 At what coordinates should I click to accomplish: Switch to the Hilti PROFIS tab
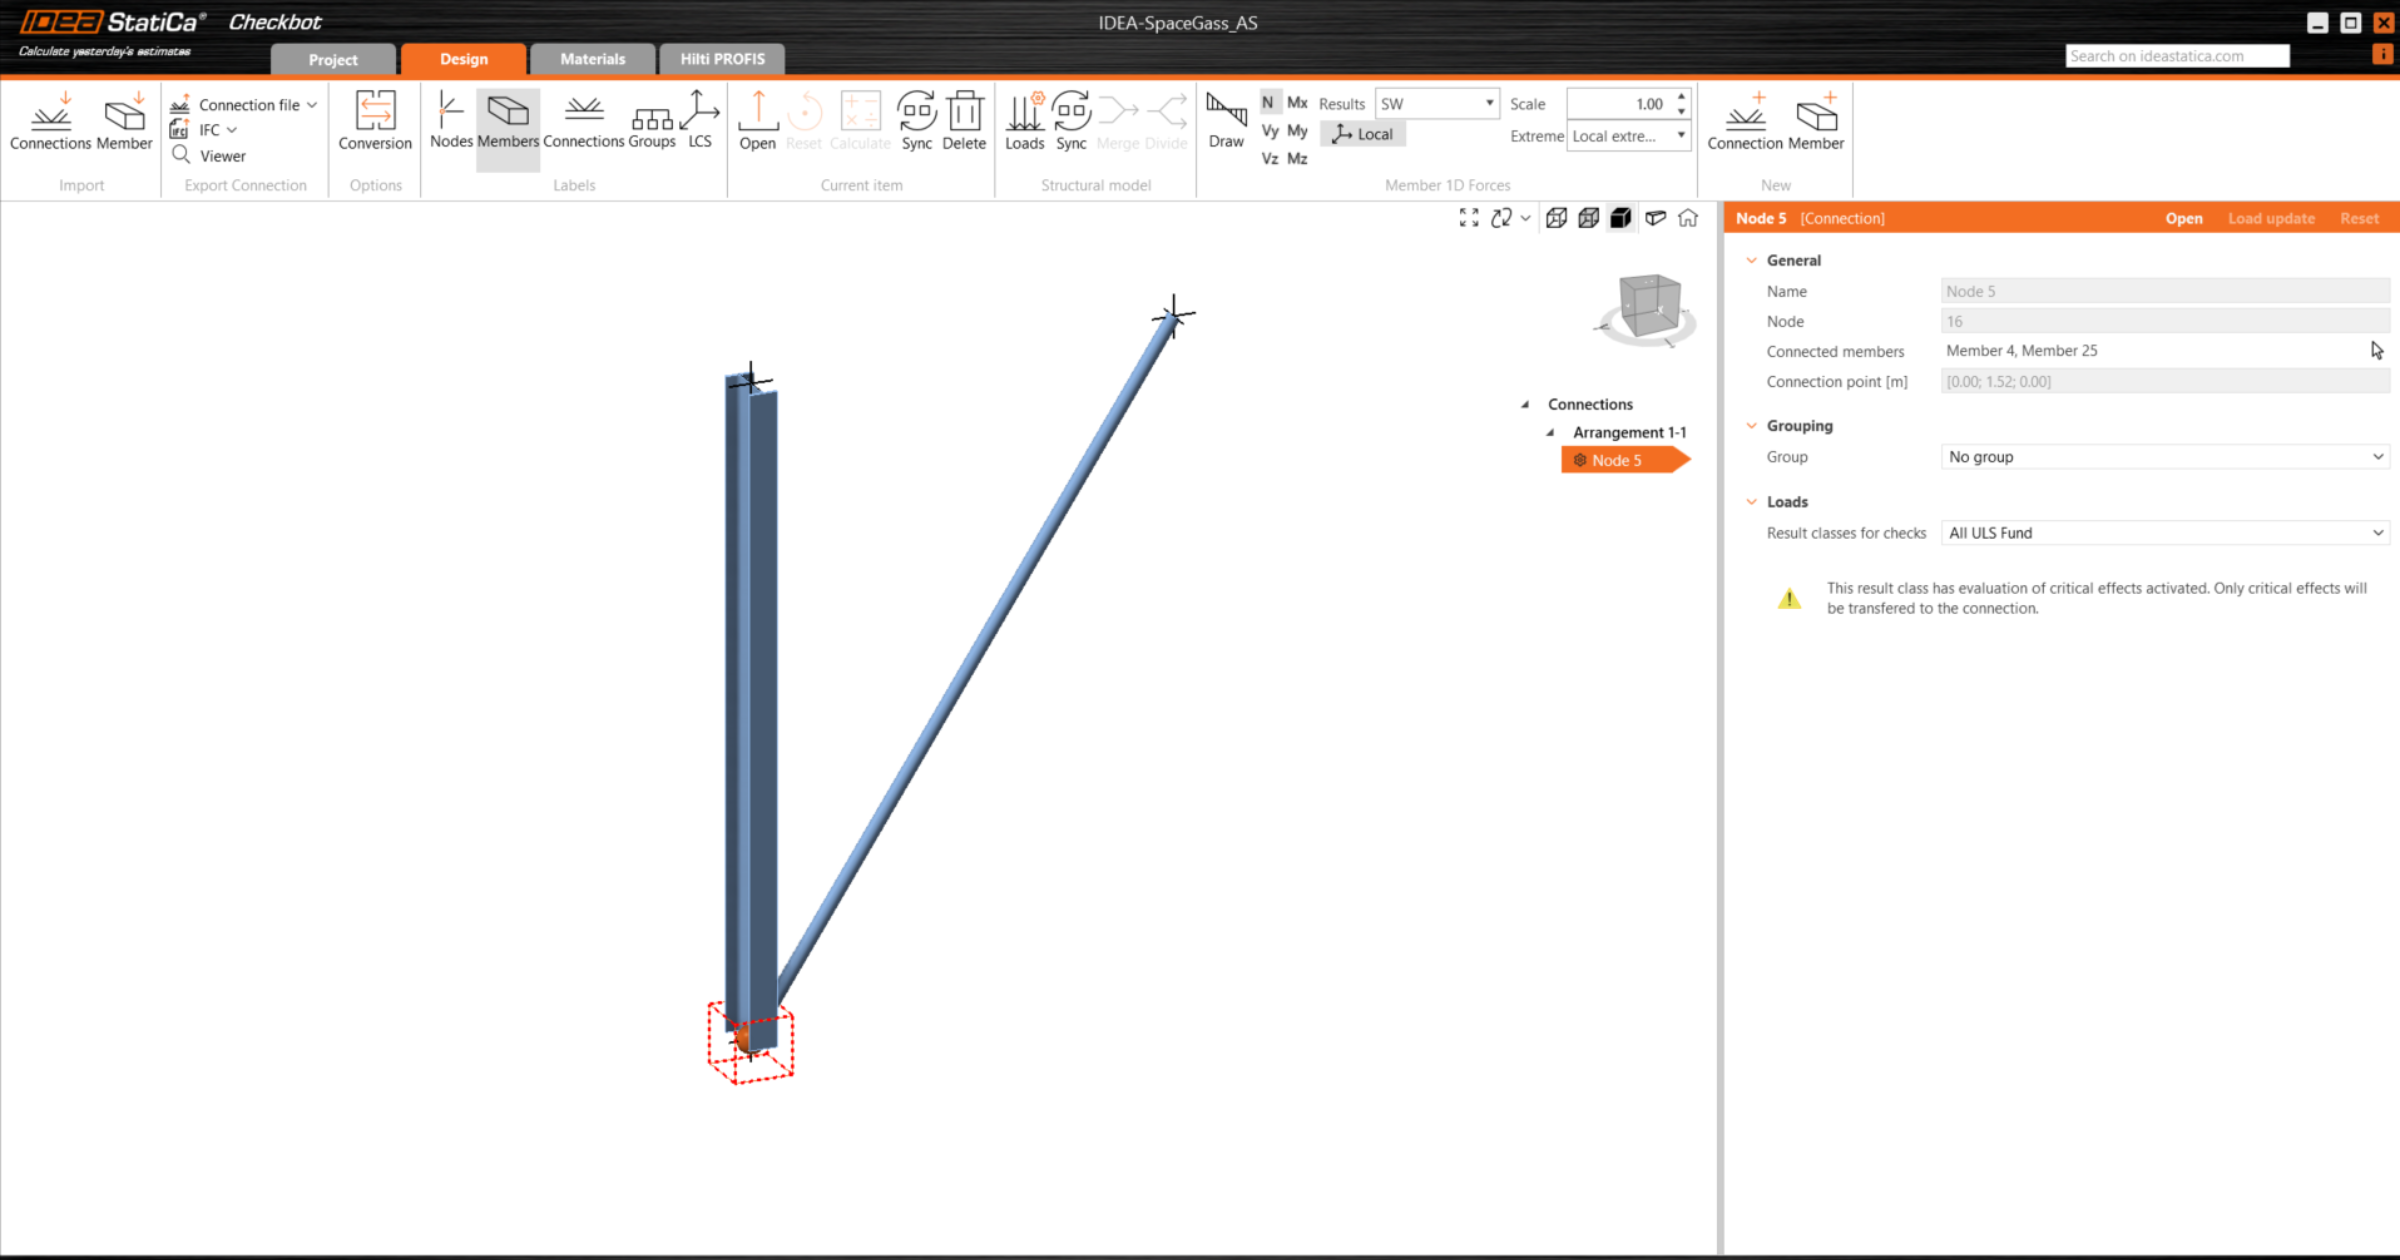(x=722, y=59)
